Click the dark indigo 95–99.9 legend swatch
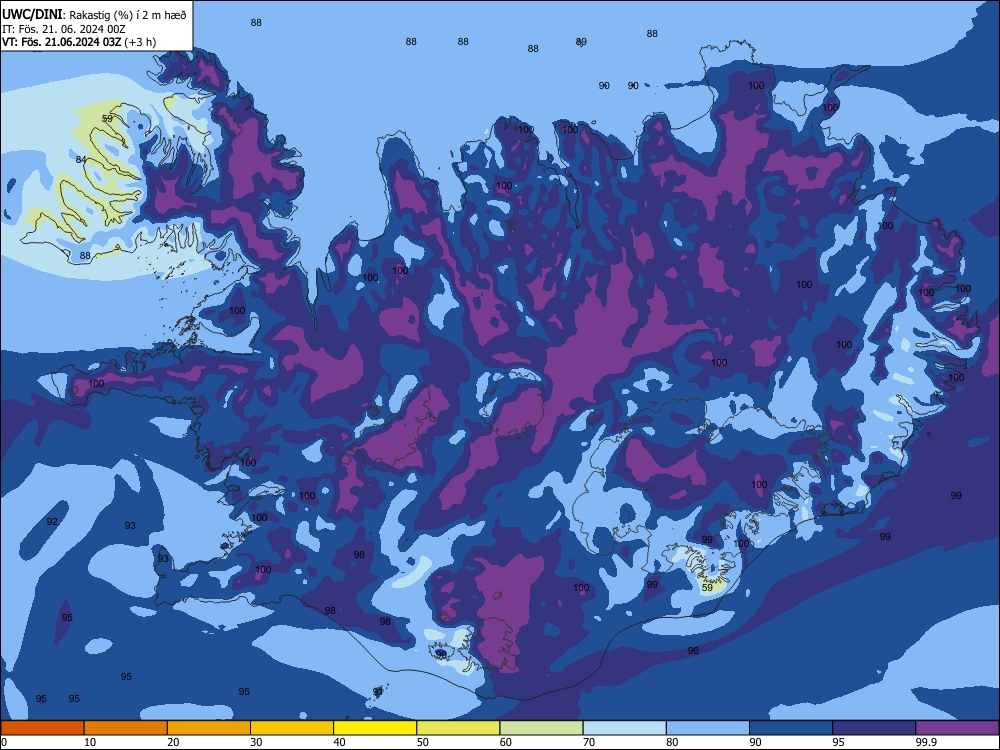 click(874, 728)
